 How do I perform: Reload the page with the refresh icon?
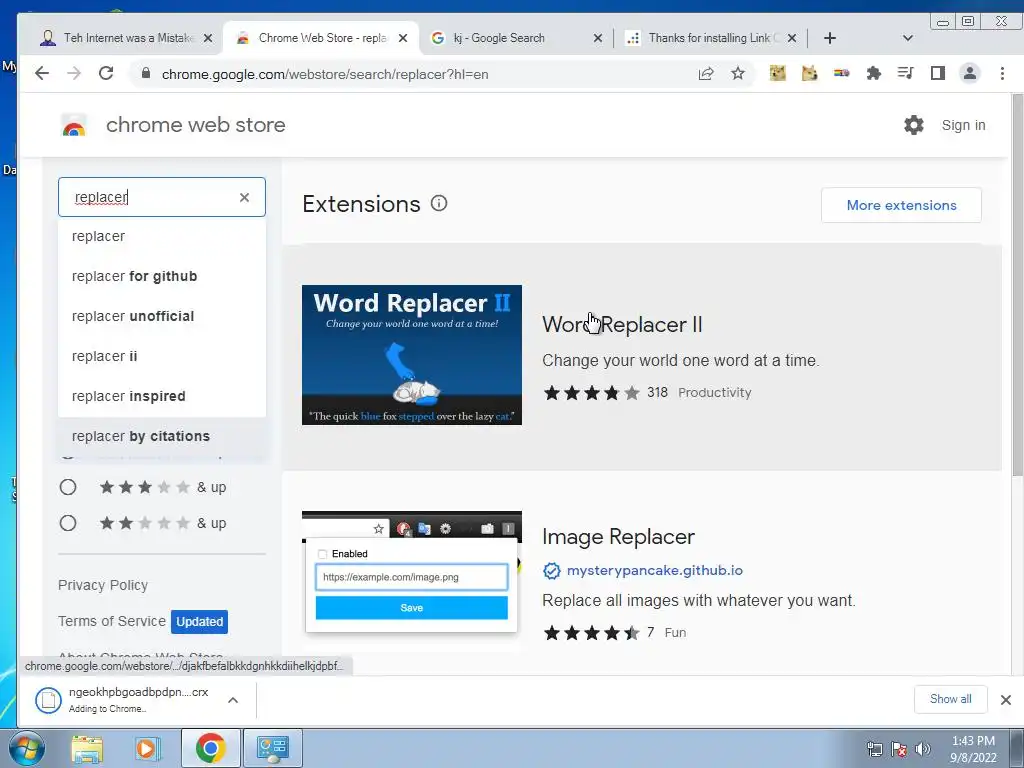point(106,74)
